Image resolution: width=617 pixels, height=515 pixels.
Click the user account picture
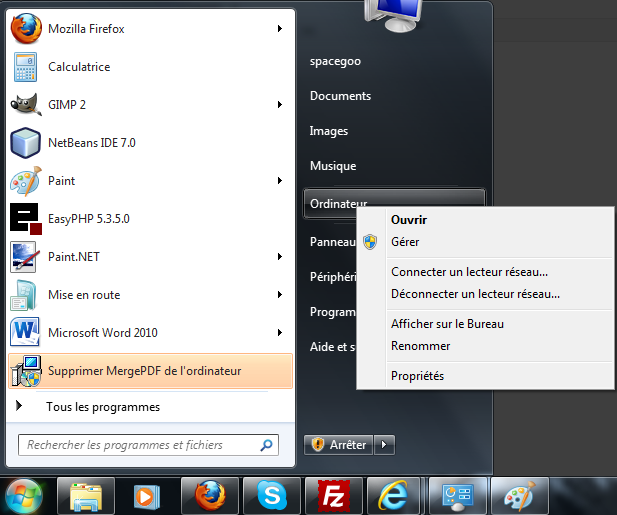393,16
